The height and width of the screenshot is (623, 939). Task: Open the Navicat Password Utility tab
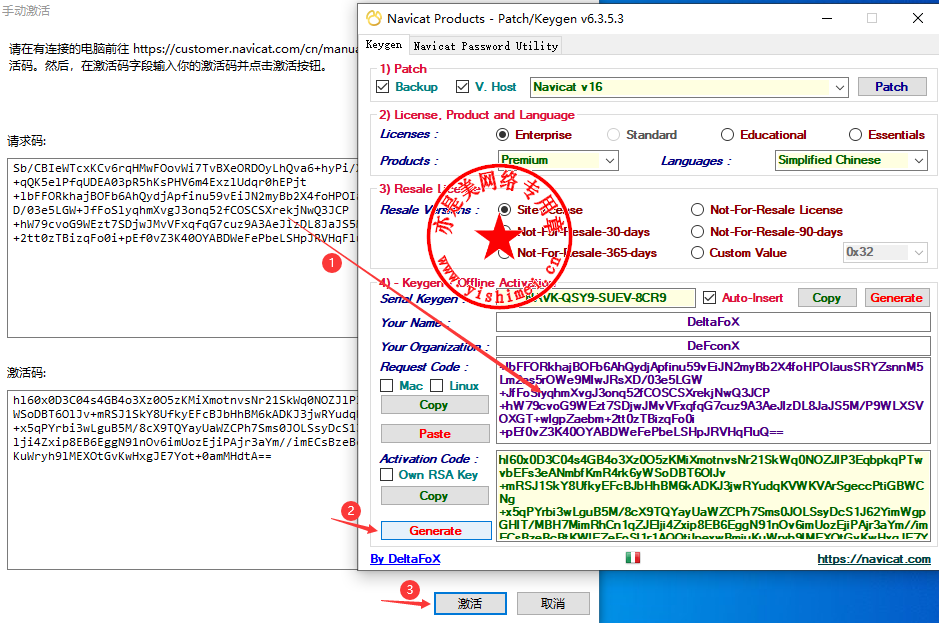pyautogui.click(x=486, y=46)
